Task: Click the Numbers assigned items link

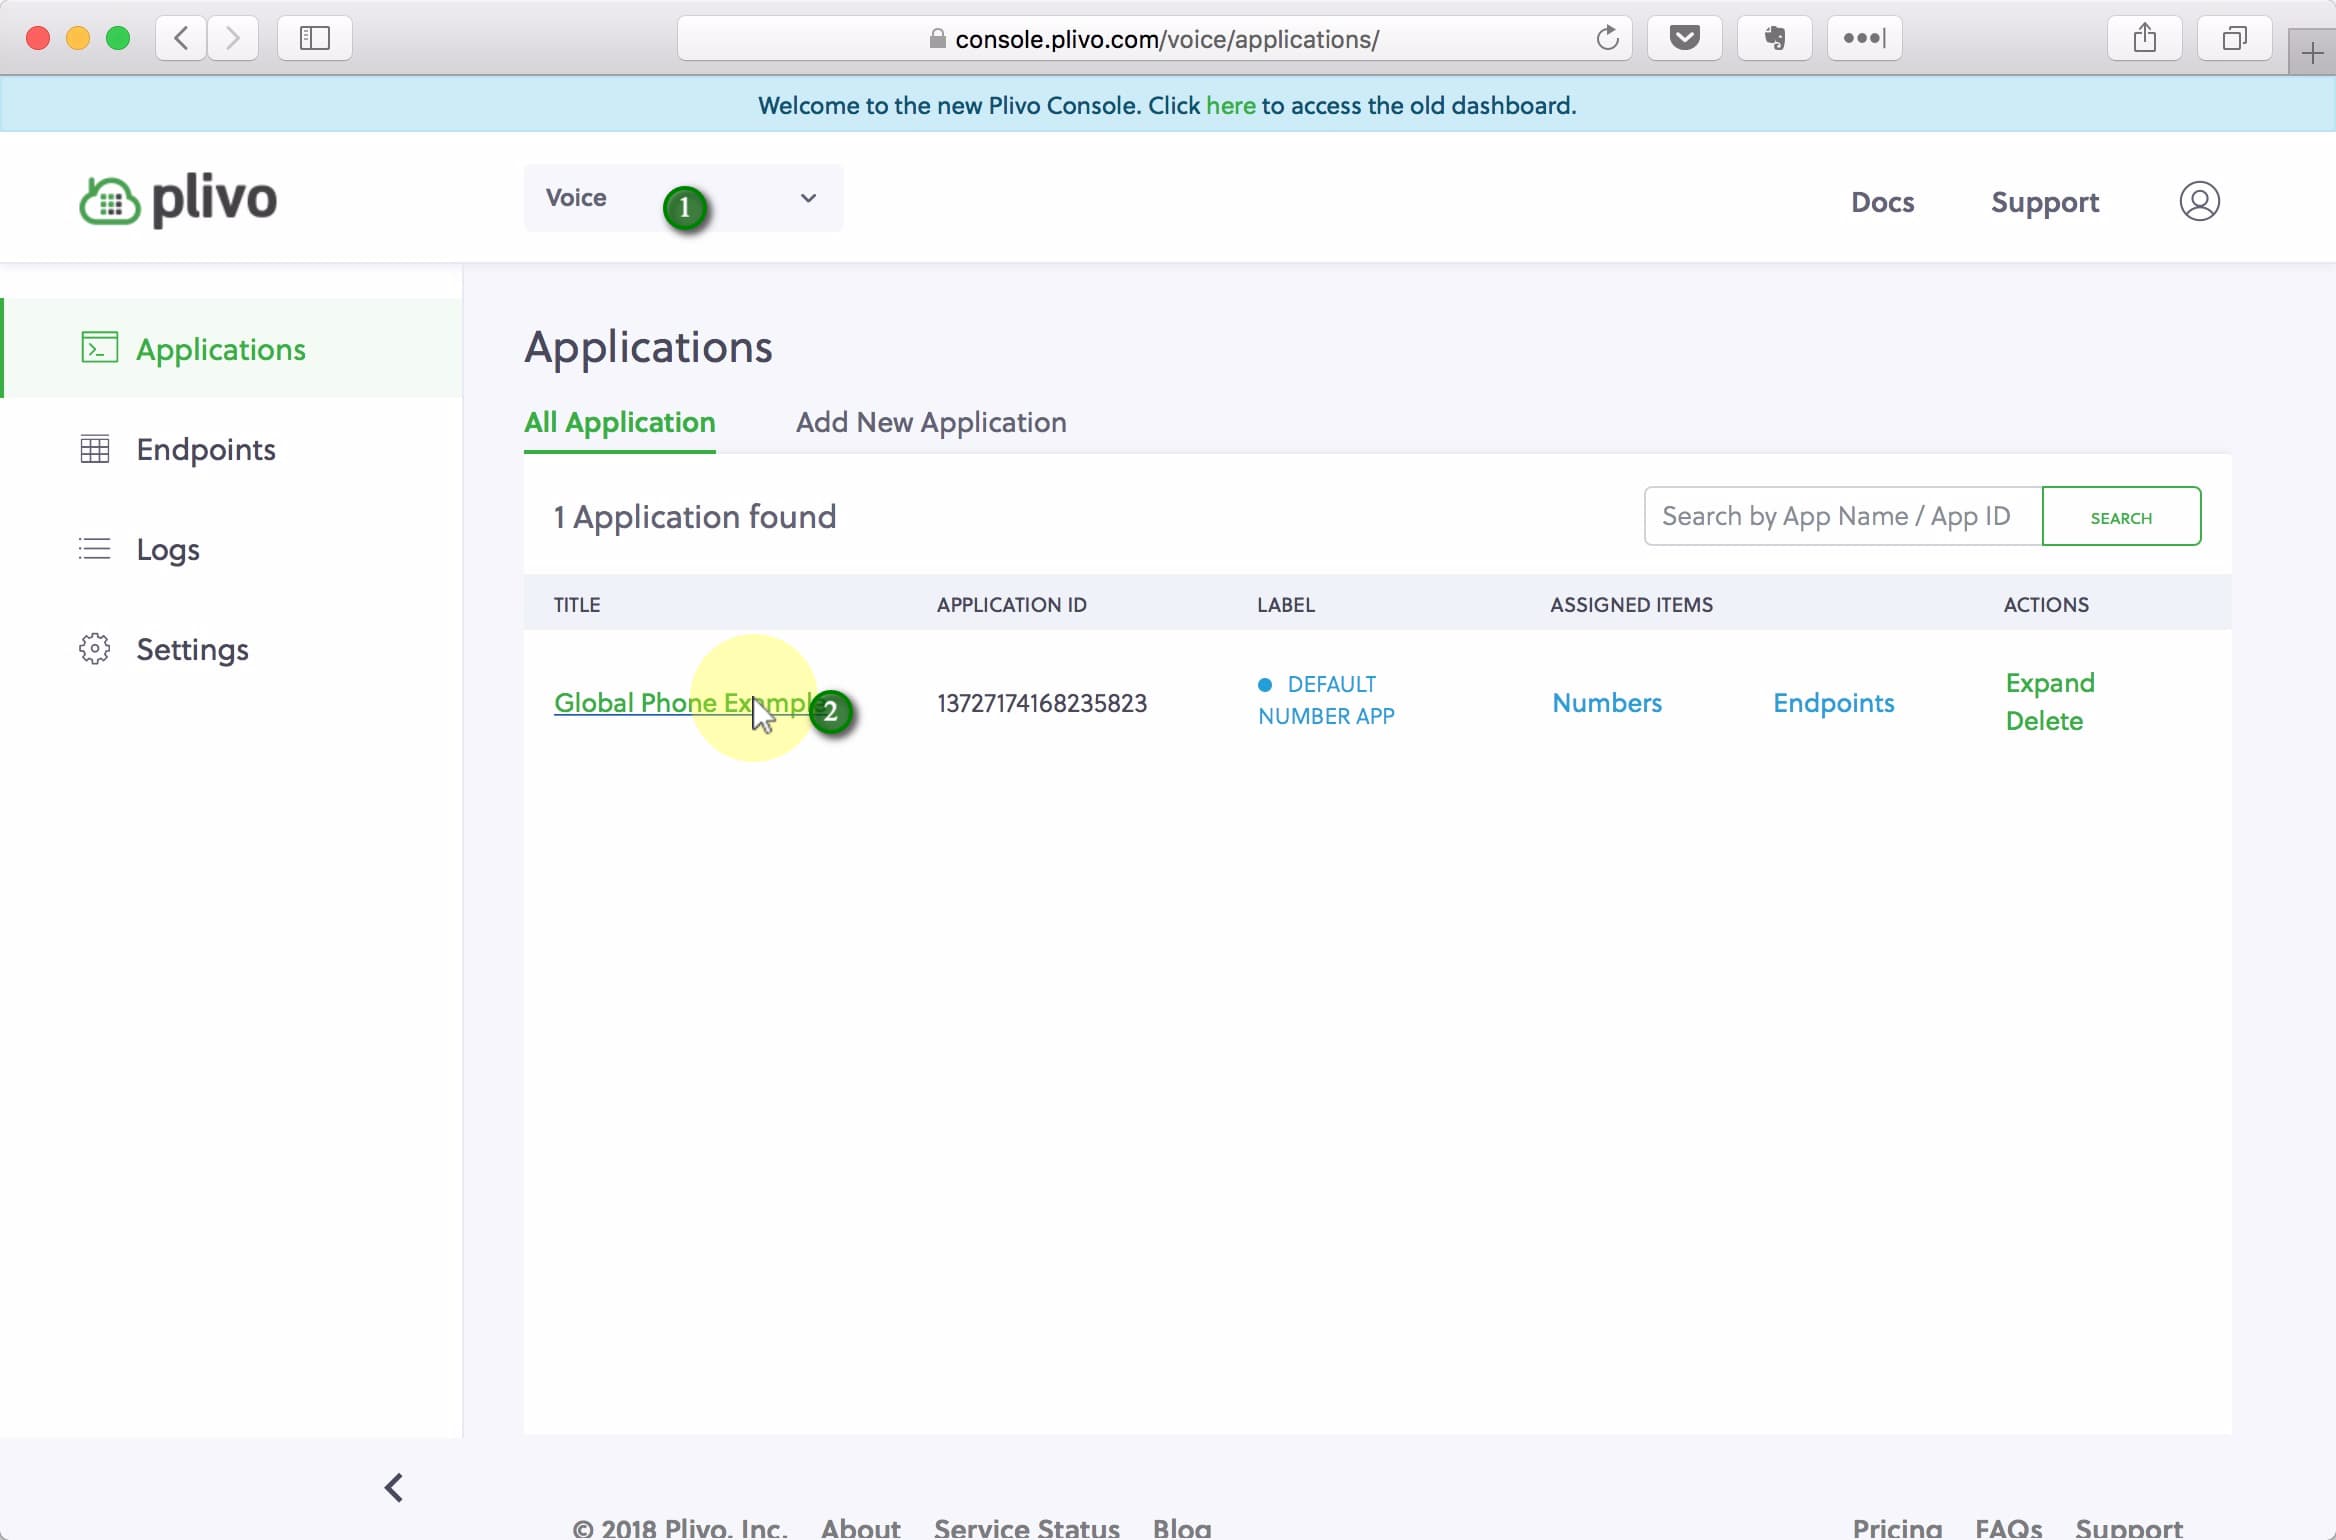Action: click(1607, 703)
